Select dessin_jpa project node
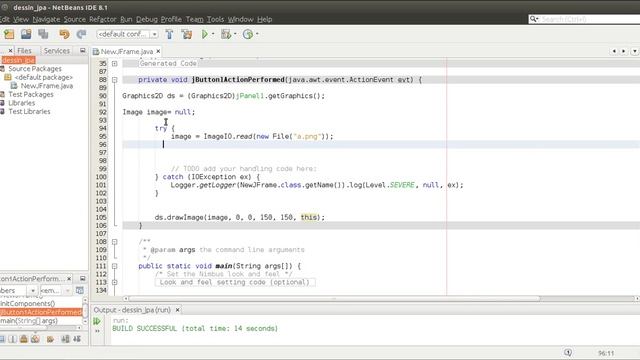 [18, 60]
